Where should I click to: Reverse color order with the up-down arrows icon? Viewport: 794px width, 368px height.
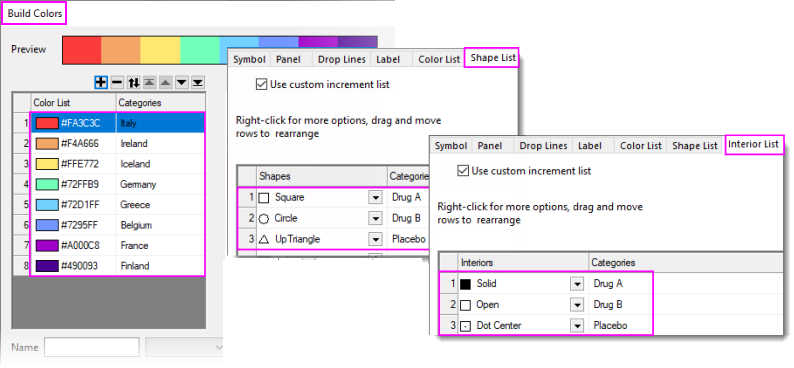pyautogui.click(x=133, y=82)
